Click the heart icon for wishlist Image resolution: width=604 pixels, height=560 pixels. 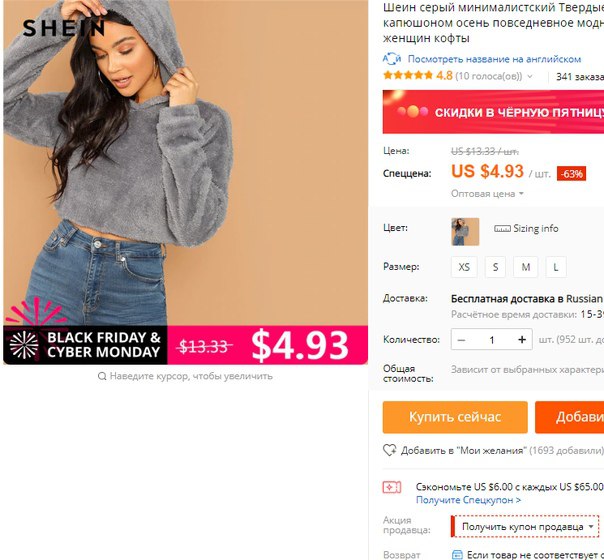coord(389,450)
